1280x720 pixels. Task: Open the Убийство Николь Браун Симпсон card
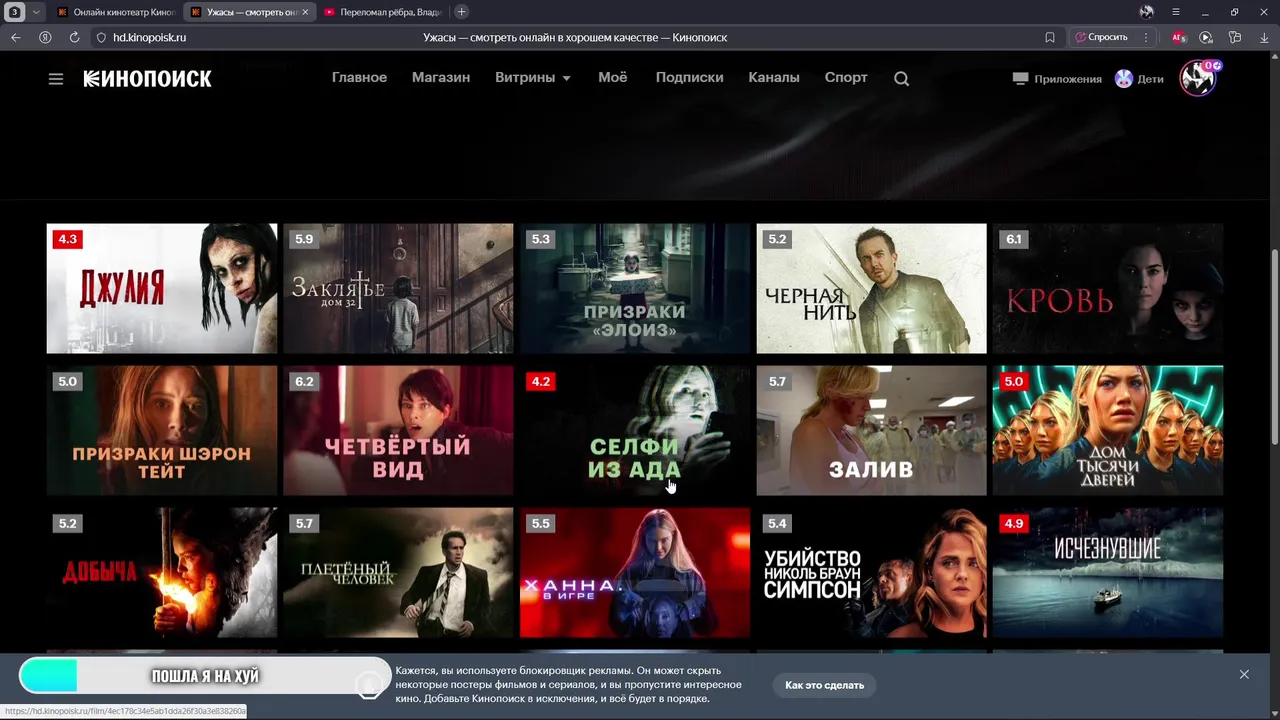coord(871,573)
